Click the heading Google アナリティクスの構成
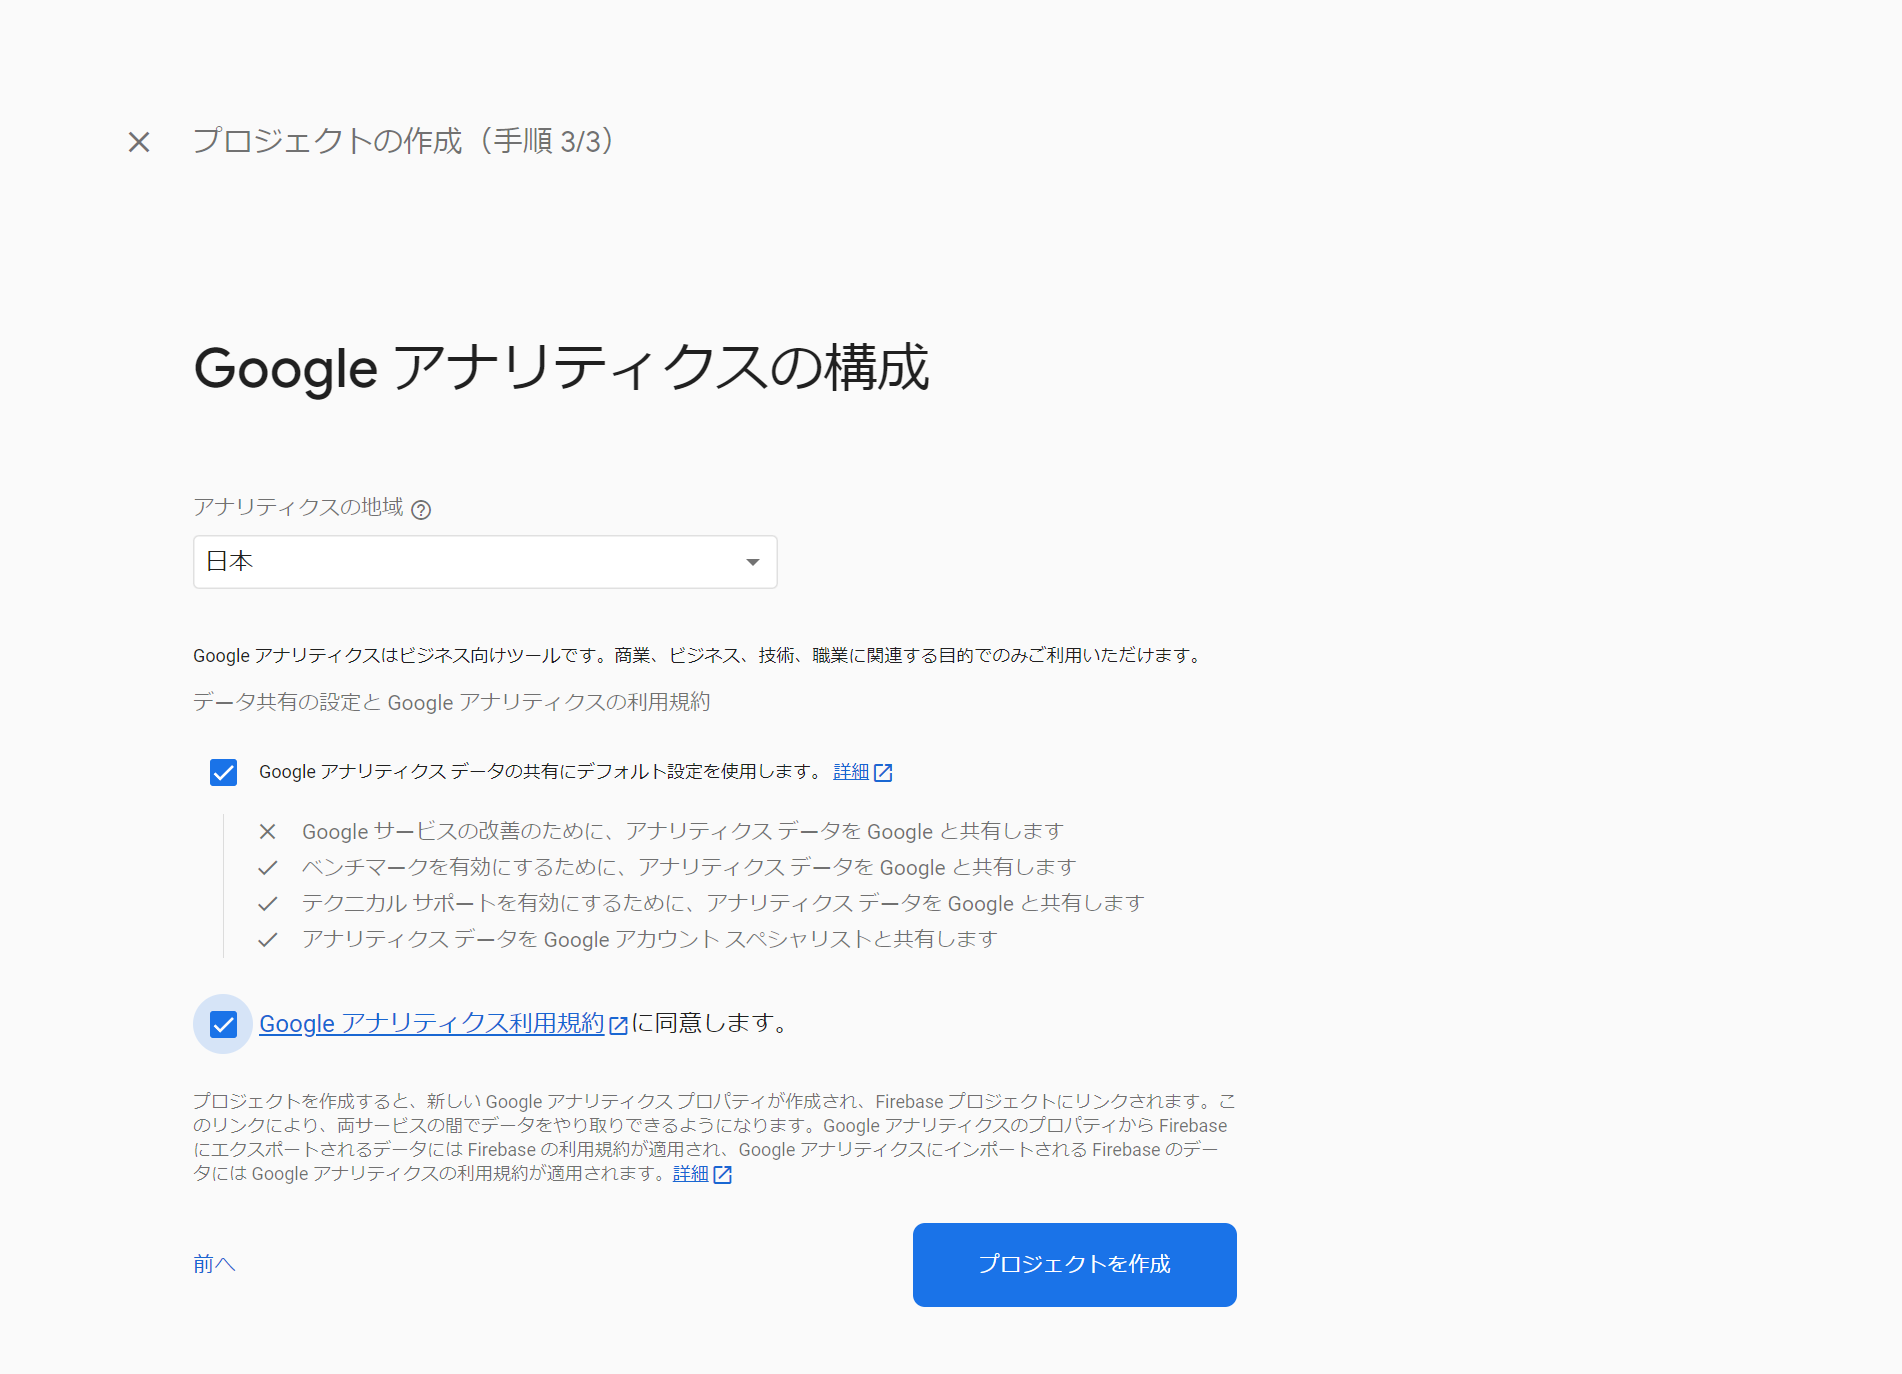 click(561, 368)
